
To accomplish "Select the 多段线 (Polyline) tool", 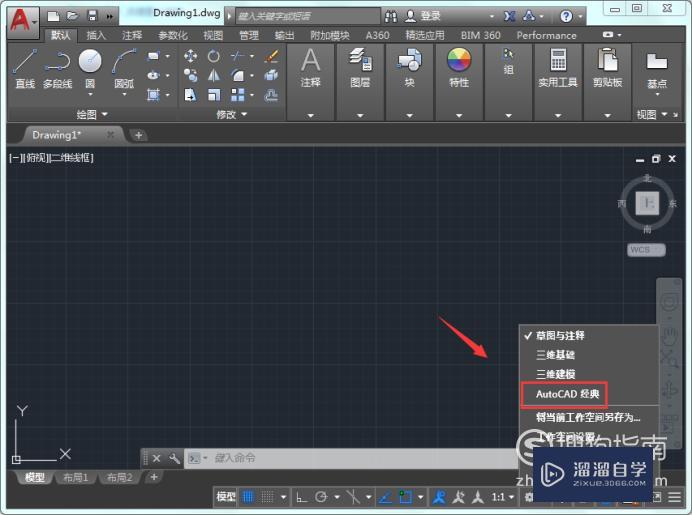I will click(57, 68).
